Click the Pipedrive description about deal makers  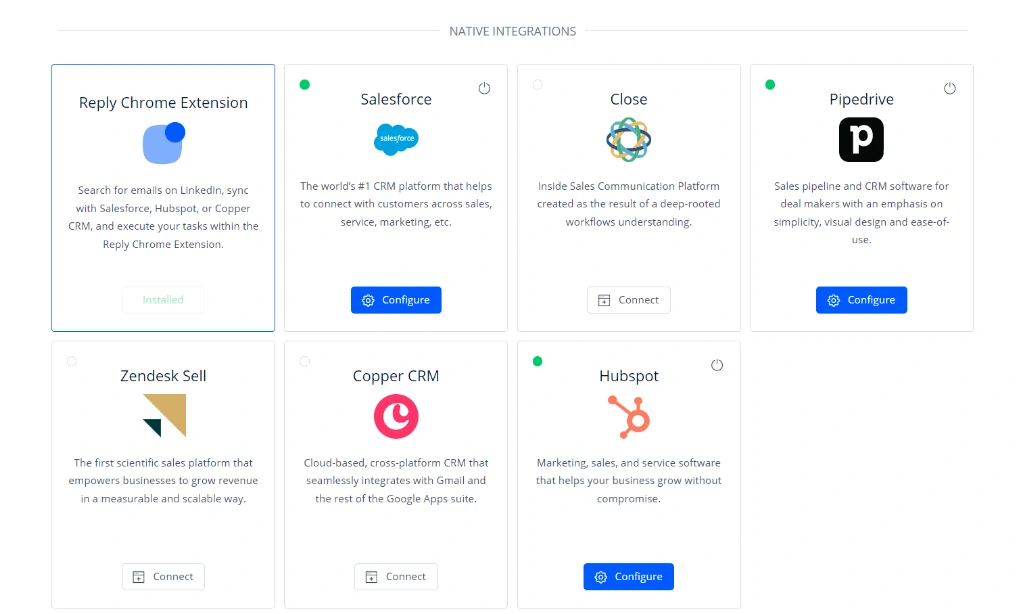point(861,212)
